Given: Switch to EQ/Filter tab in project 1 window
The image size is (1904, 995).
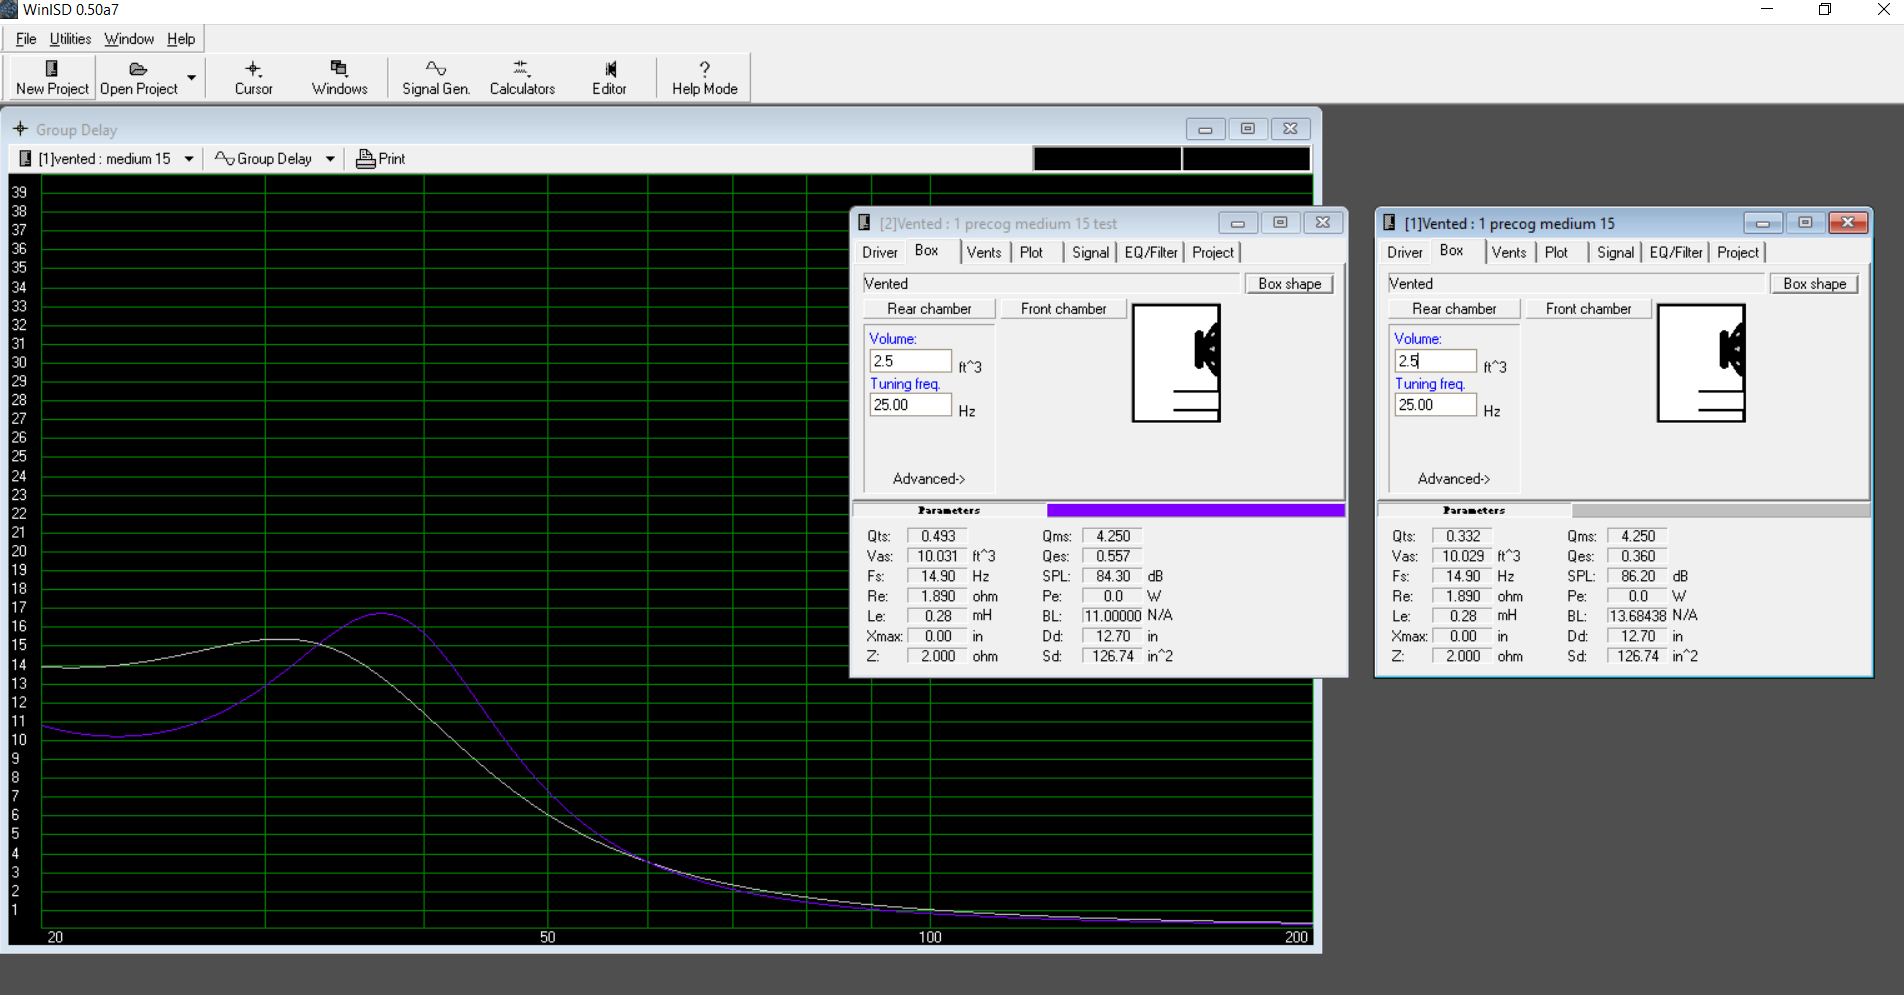Looking at the screenshot, I should [1676, 252].
